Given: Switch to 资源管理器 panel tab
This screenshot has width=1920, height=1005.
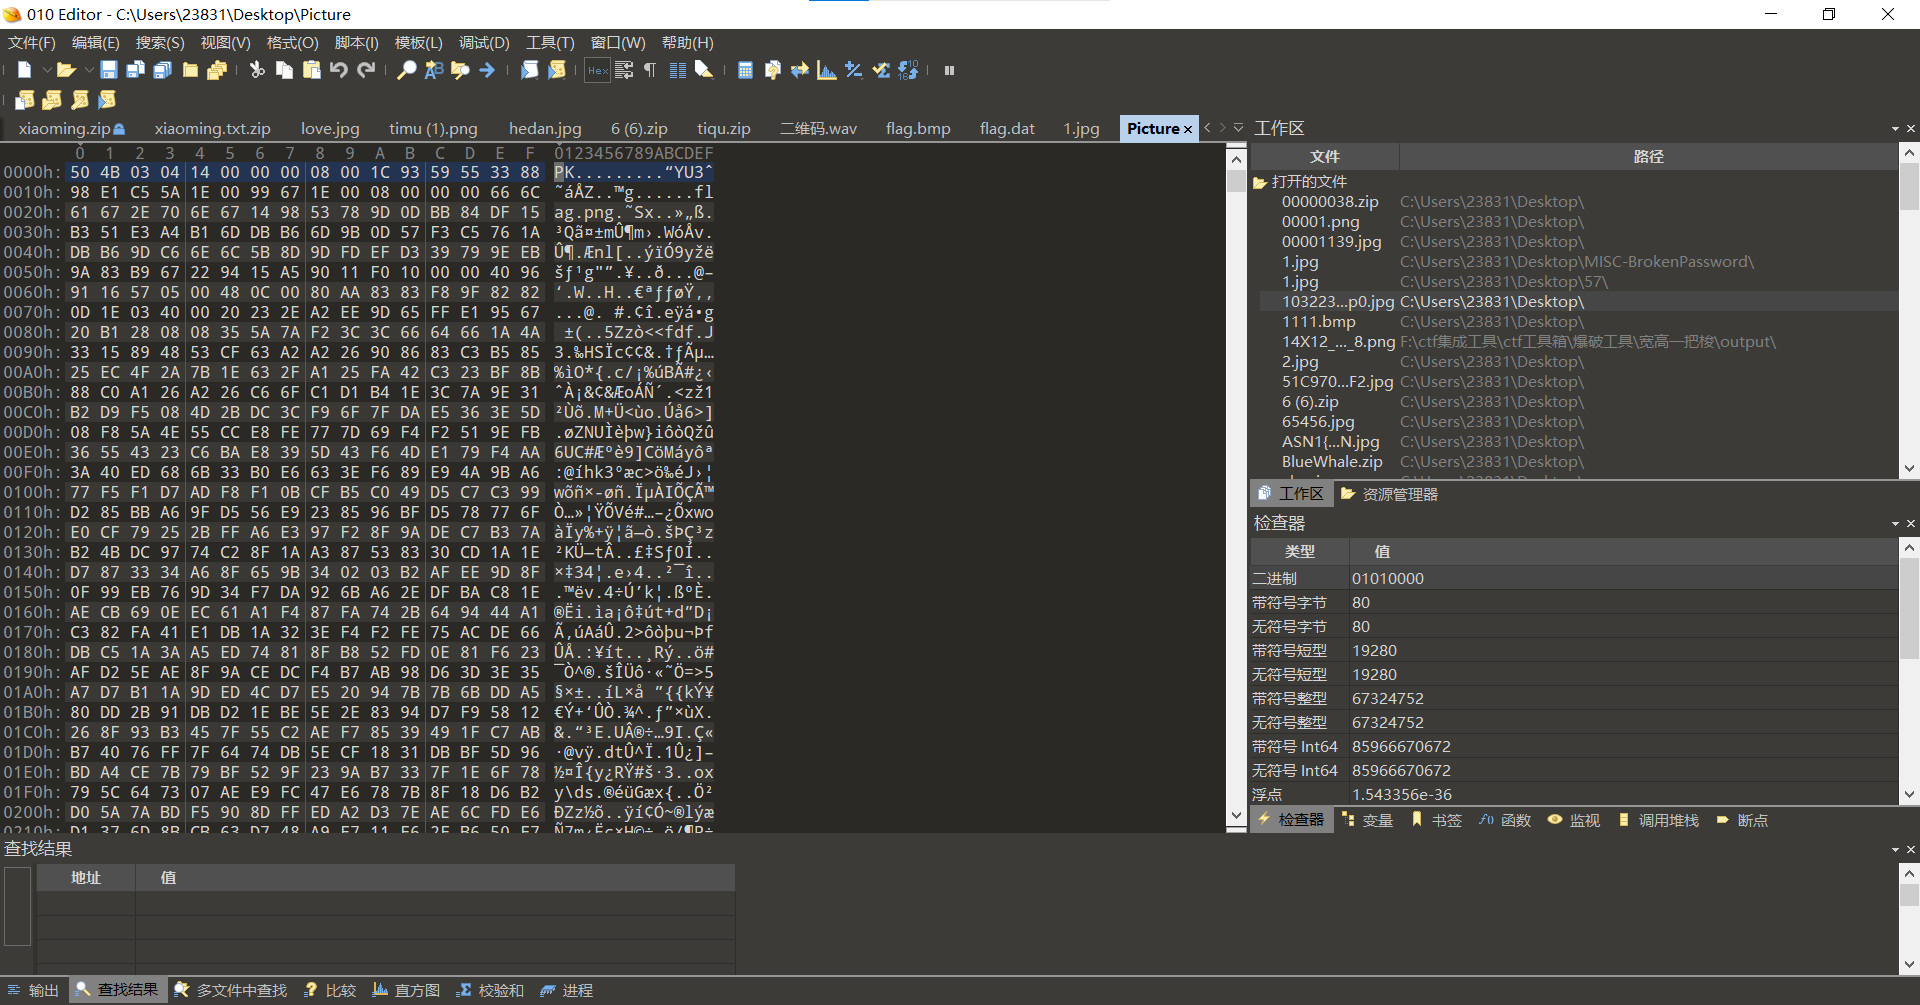Looking at the screenshot, I should [x=1389, y=494].
